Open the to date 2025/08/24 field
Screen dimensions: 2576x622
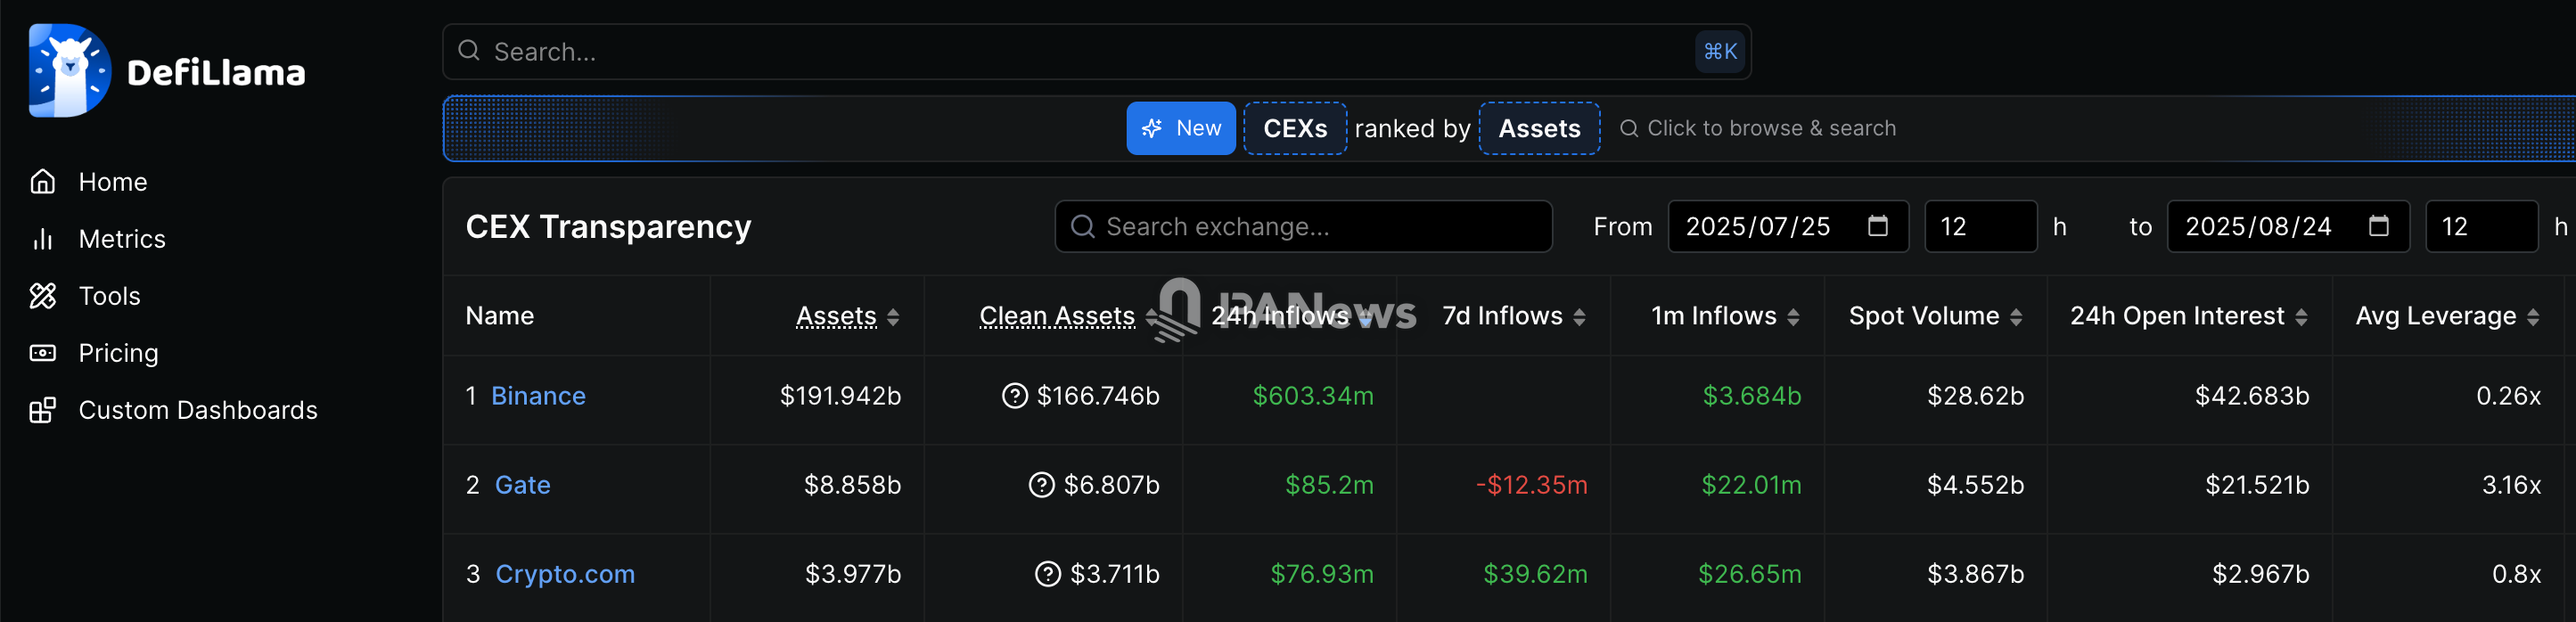(2288, 227)
